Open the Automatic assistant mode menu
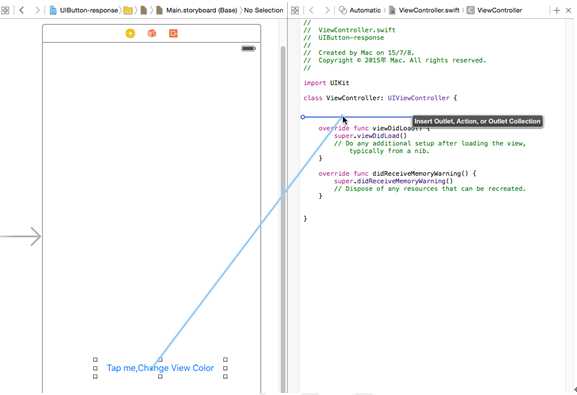This screenshot has width=577, height=395. (x=360, y=10)
